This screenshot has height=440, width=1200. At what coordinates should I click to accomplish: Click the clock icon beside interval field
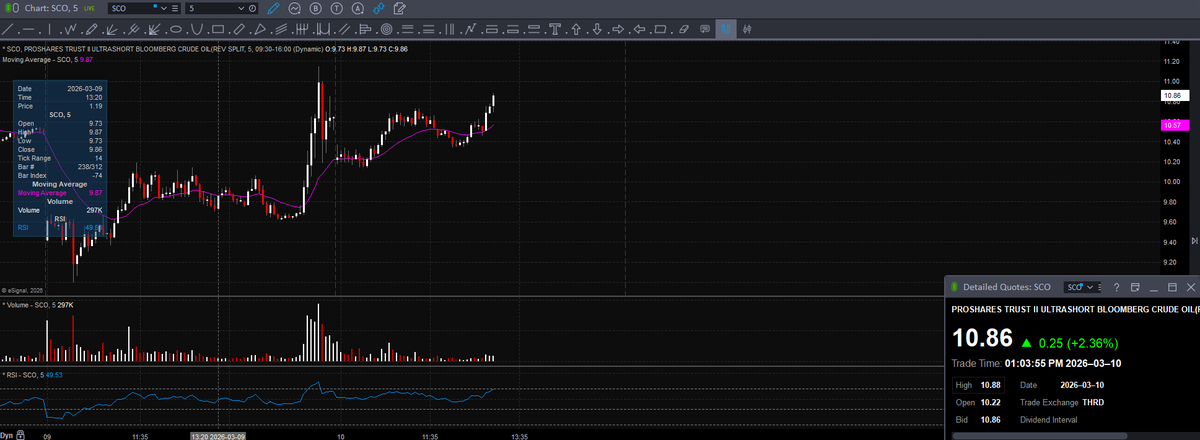click(x=252, y=8)
